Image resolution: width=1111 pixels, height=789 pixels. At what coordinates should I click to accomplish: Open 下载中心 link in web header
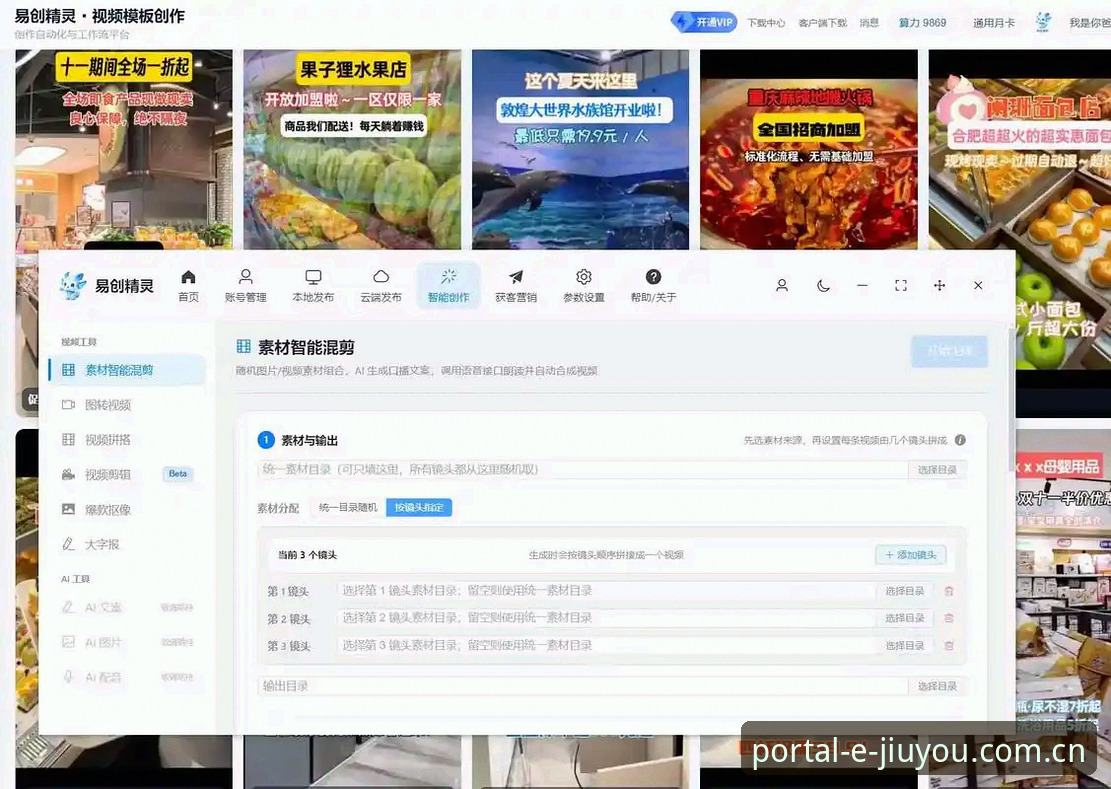[766, 23]
